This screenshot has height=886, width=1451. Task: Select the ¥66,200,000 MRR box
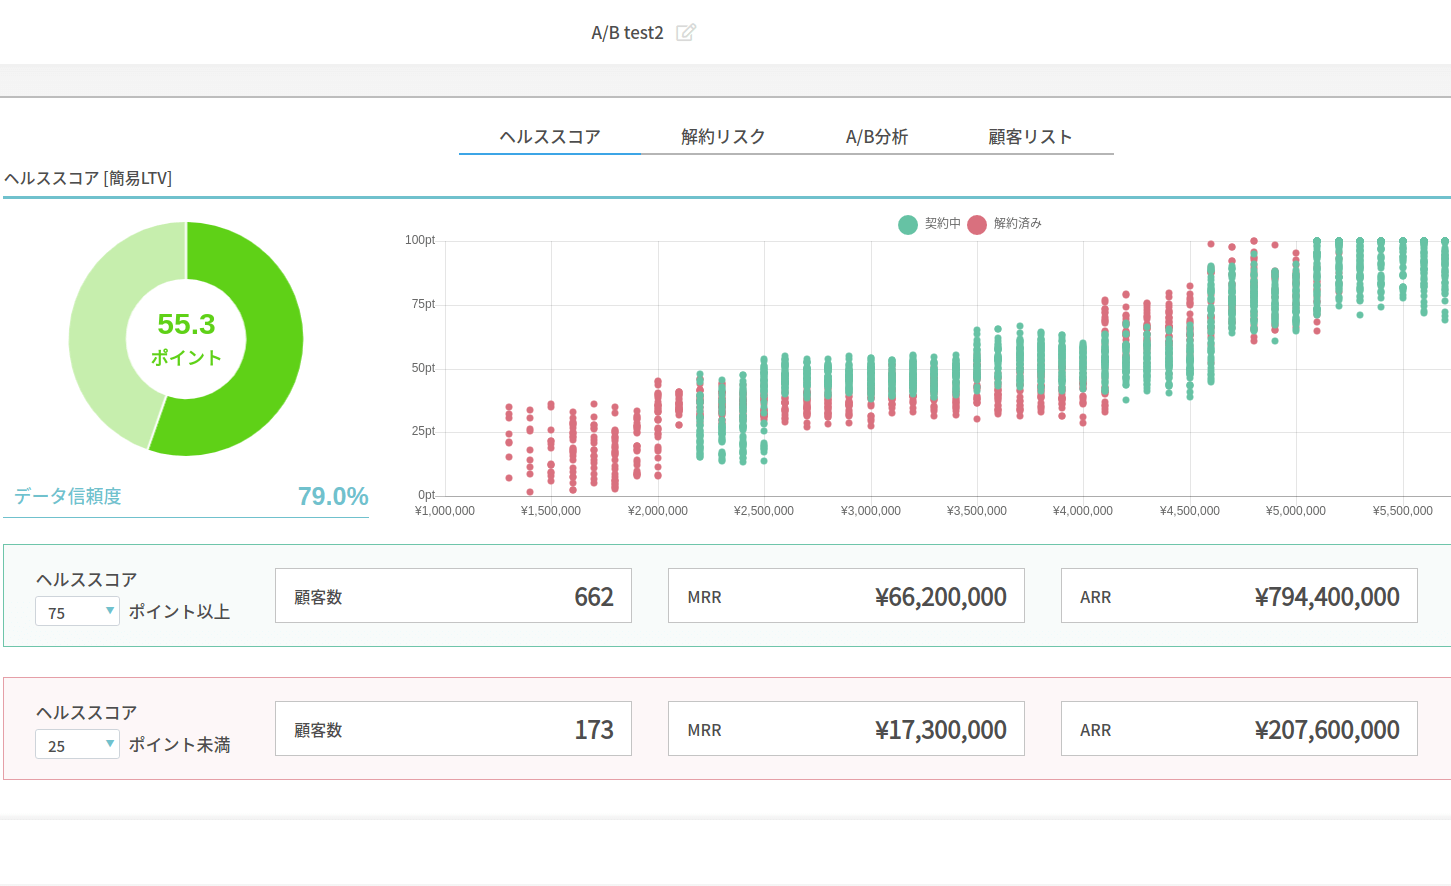[x=846, y=596]
